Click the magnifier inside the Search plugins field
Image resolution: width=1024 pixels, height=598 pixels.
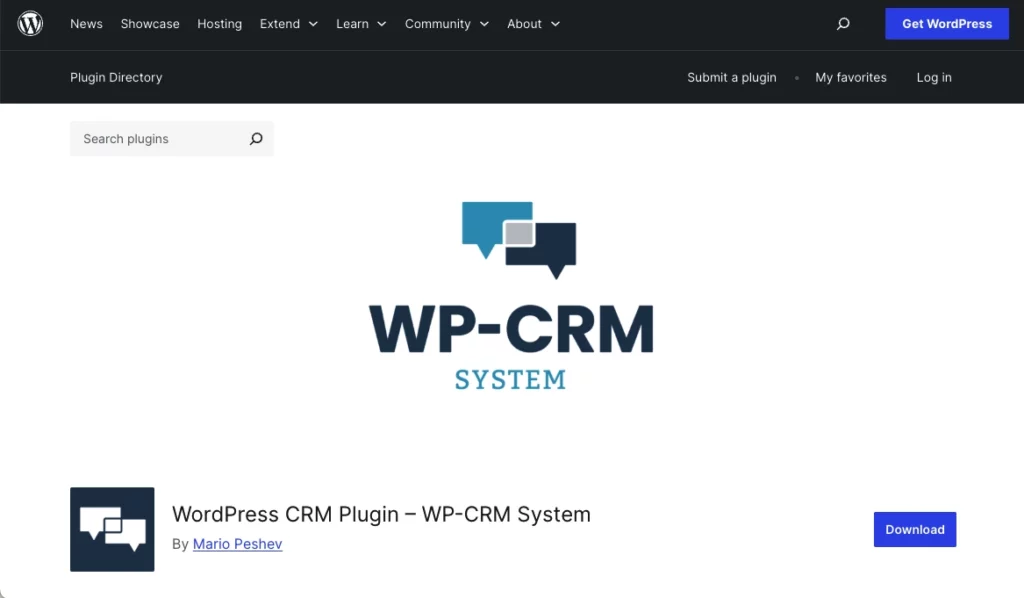(256, 138)
